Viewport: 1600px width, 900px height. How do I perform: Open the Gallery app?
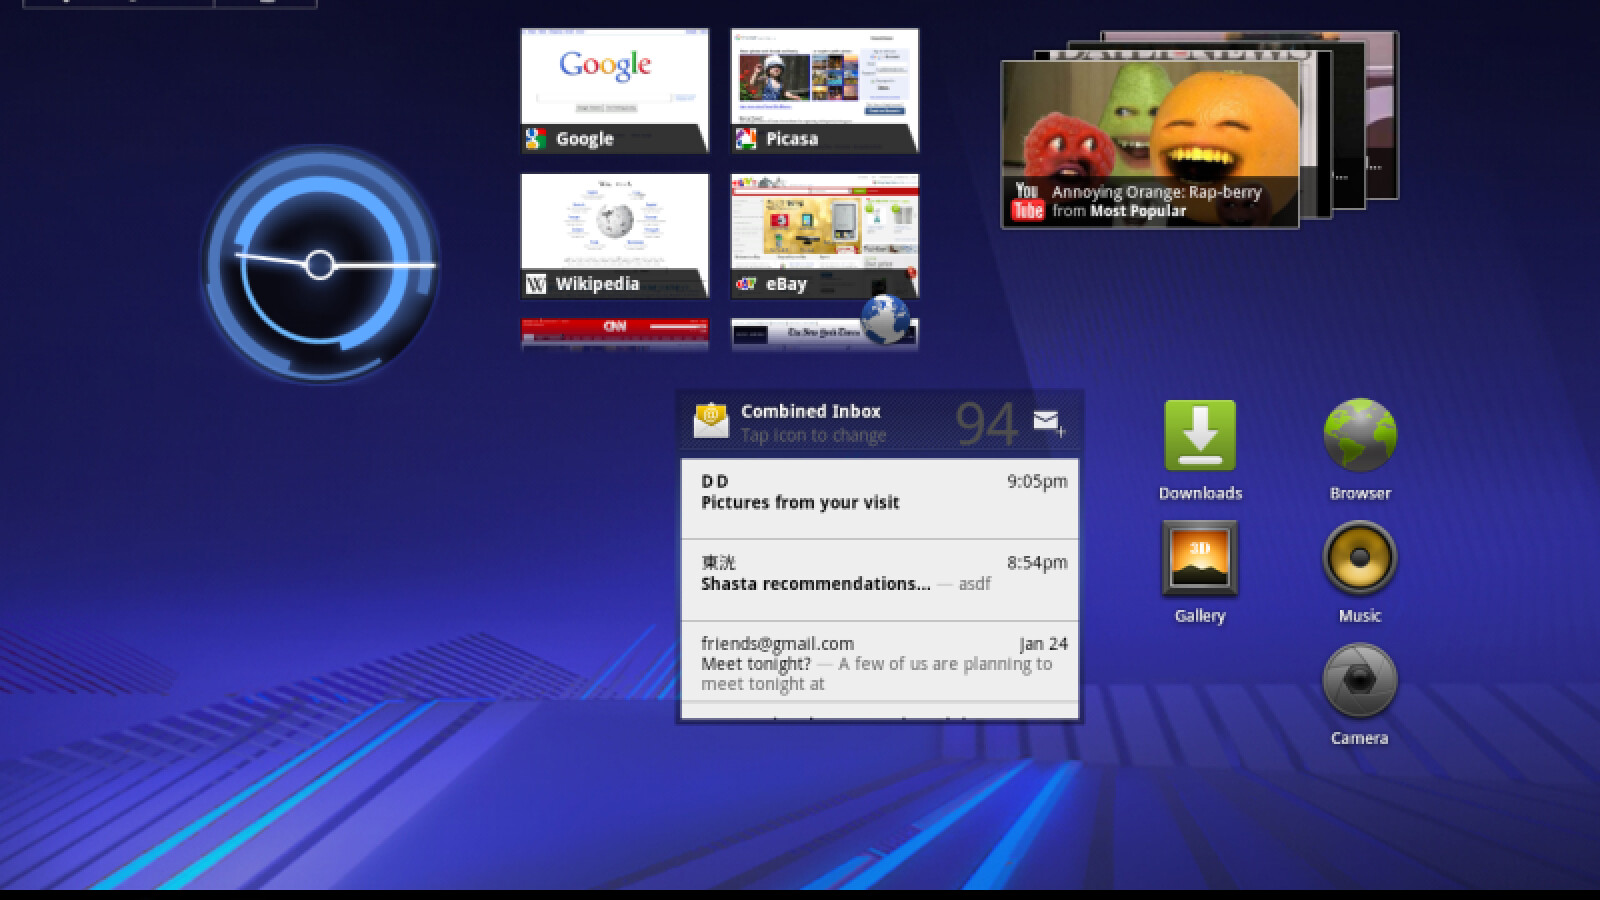(x=1200, y=559)
